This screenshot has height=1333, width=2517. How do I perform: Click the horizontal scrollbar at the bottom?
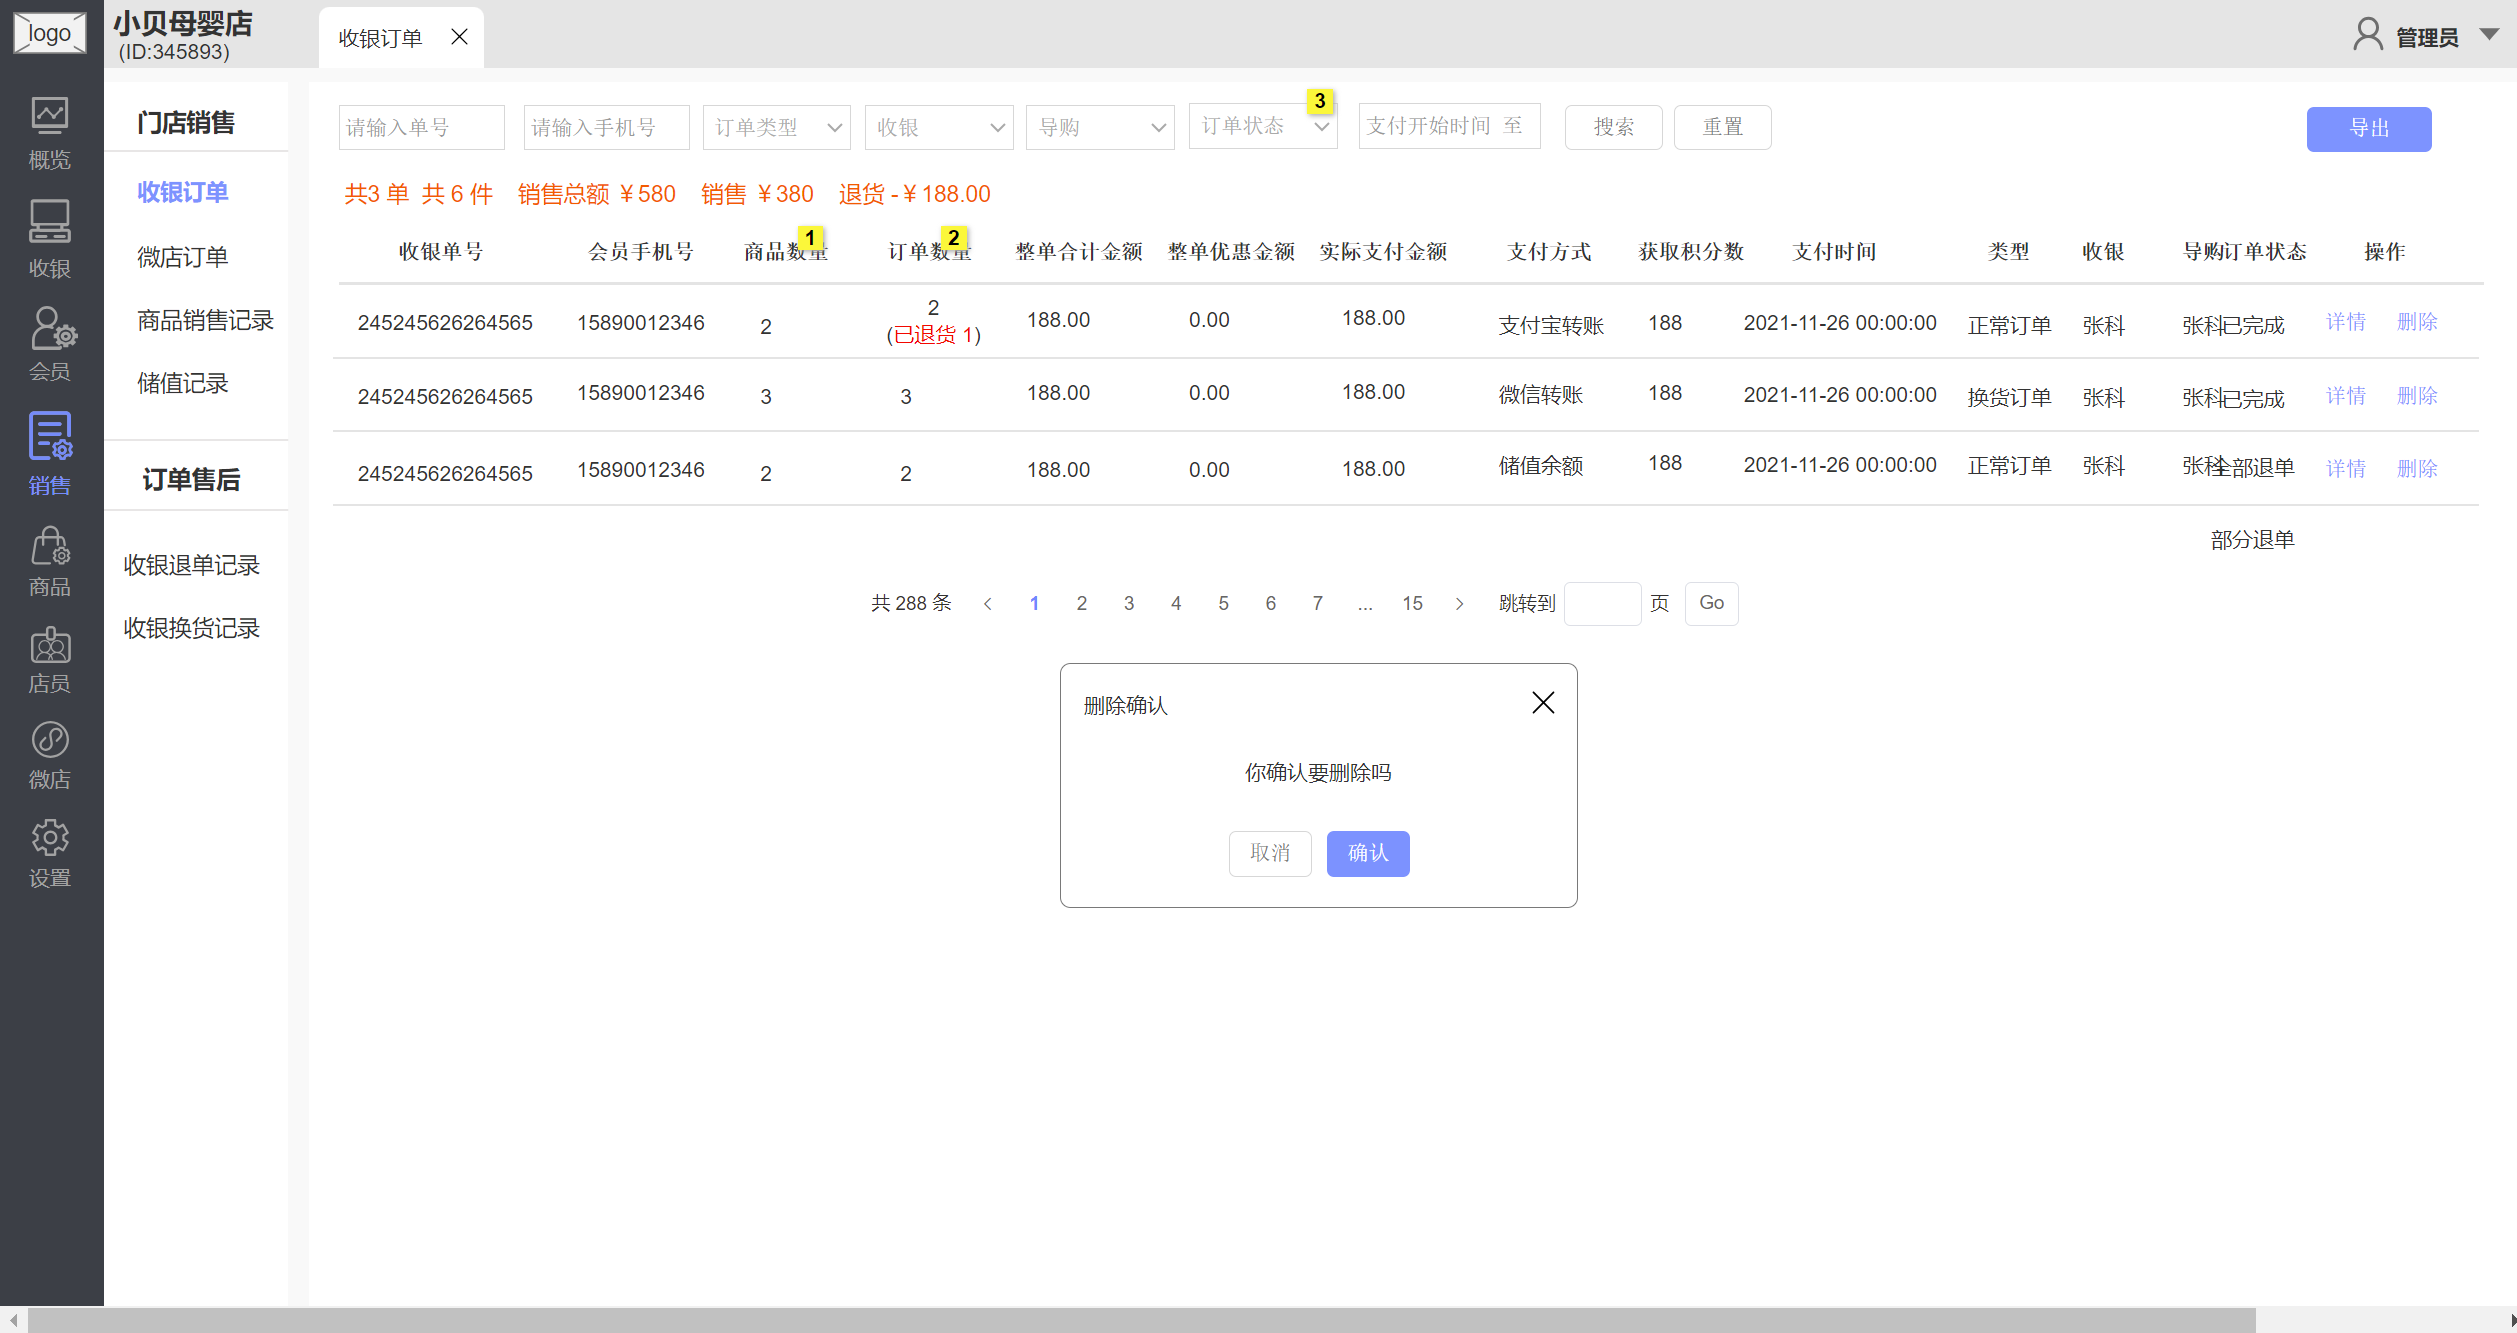[x=1141, y=1320]
